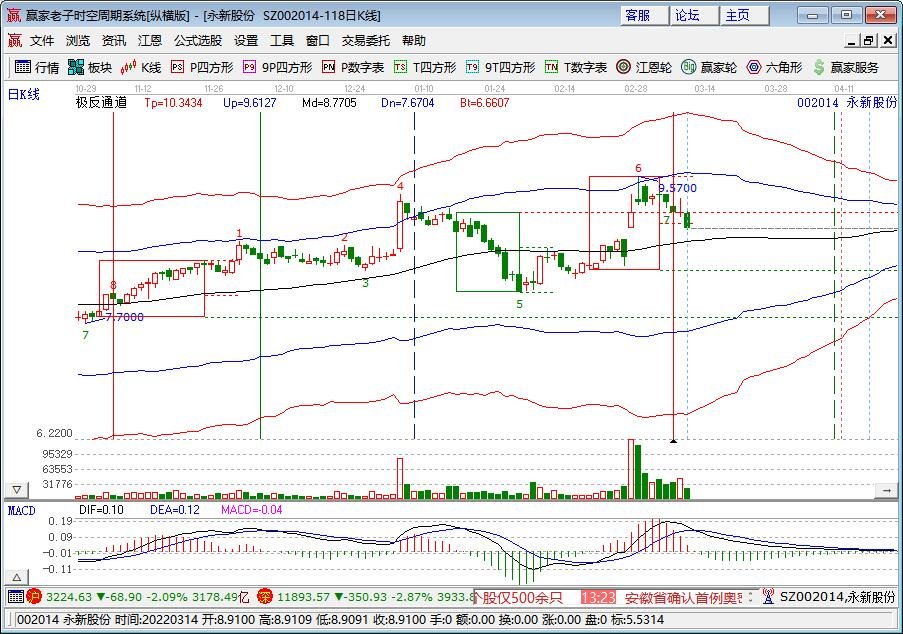Expand the MACD panel with up triangle

point(17,577)
